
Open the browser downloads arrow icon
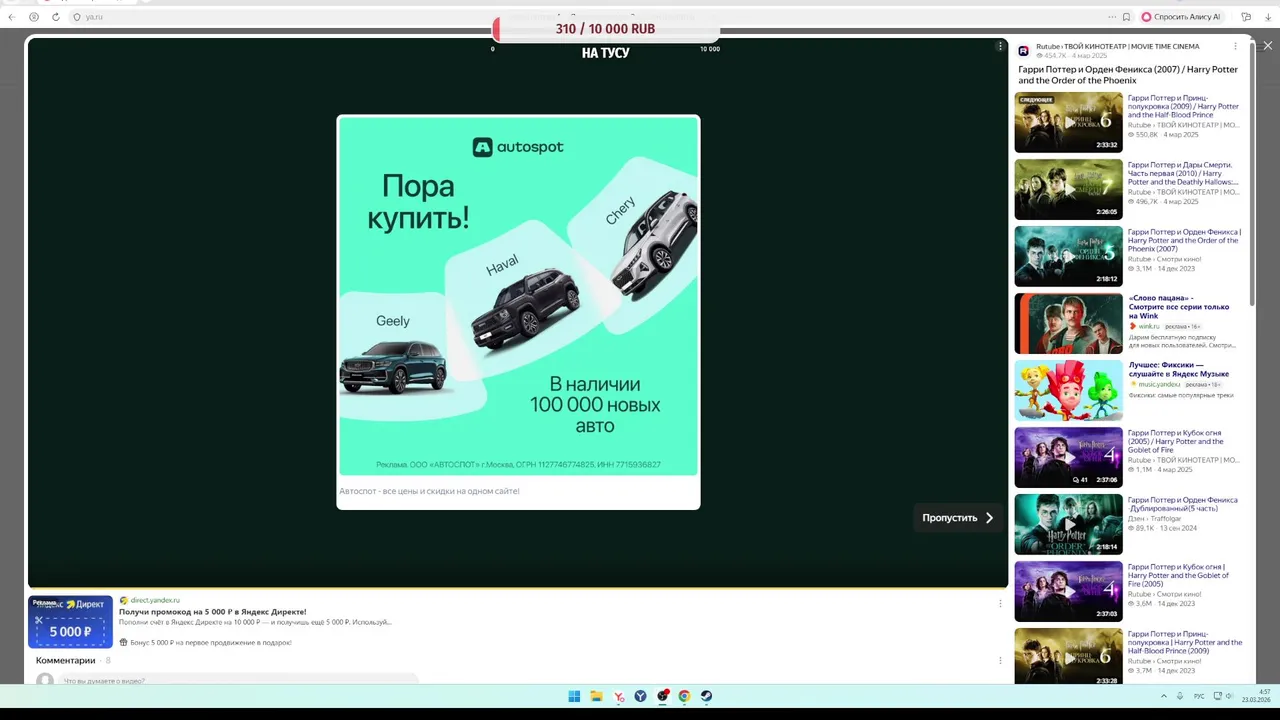pyautogui.click(x=1268, y=17)
